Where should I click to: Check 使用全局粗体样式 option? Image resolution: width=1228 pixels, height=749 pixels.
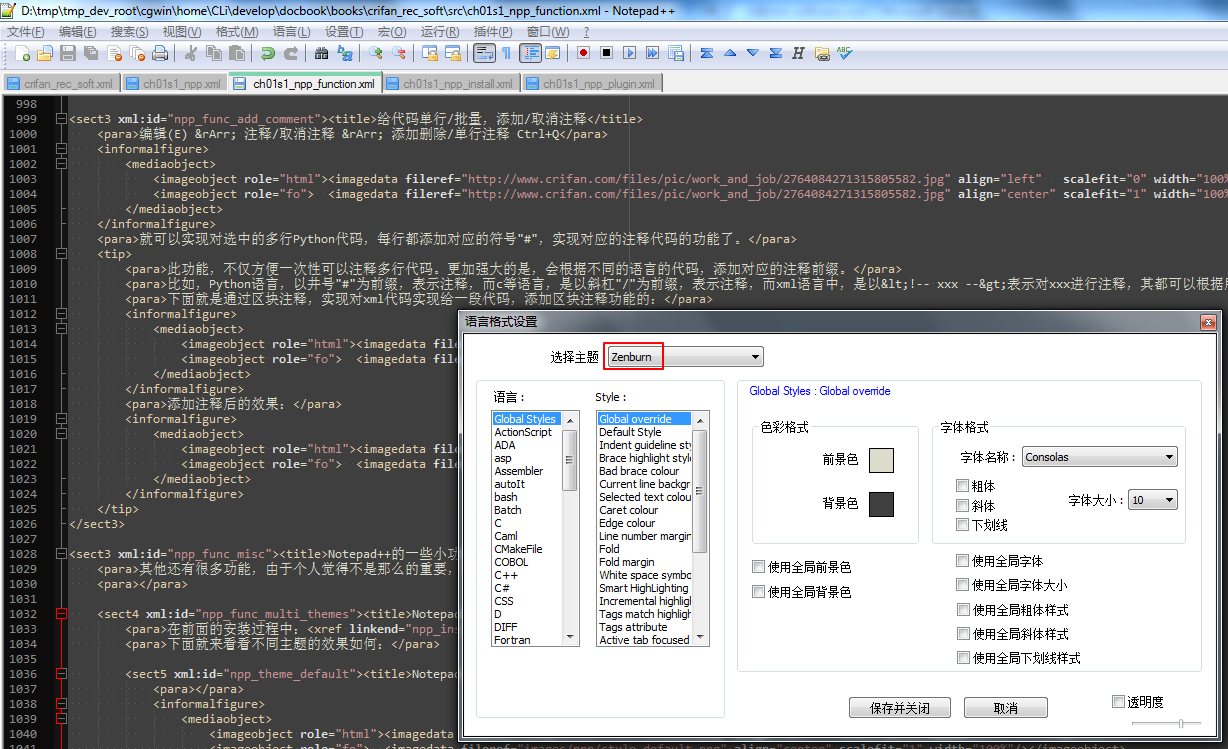962,609
